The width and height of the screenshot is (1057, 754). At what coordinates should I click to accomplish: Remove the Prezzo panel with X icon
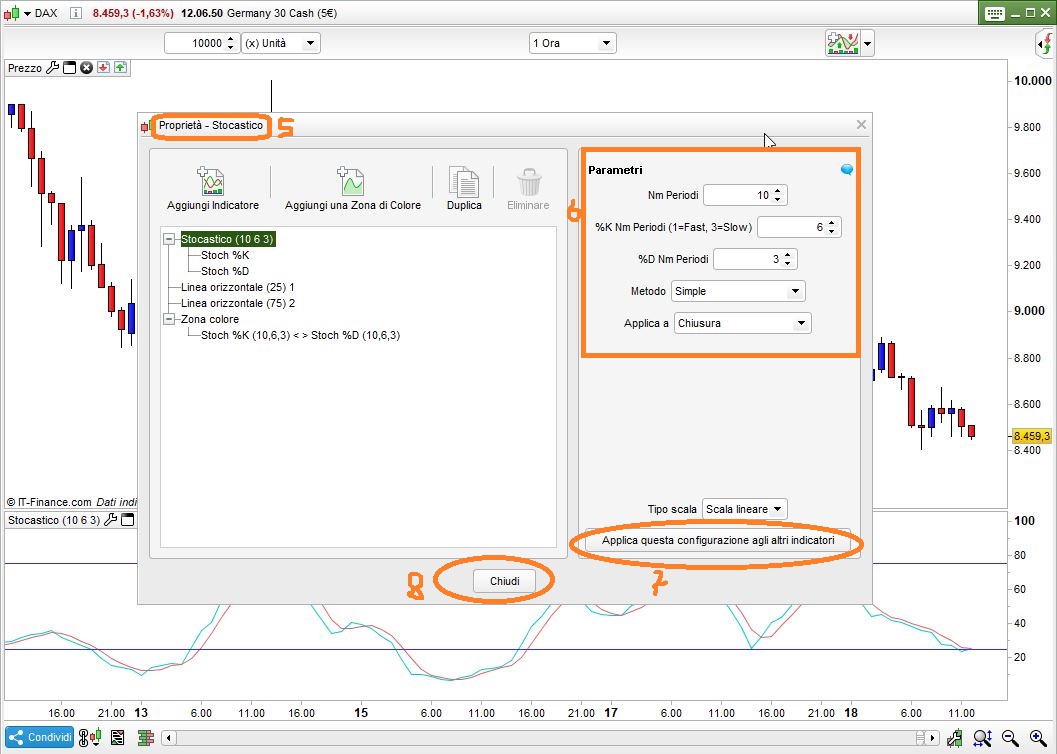click(86, 67)
